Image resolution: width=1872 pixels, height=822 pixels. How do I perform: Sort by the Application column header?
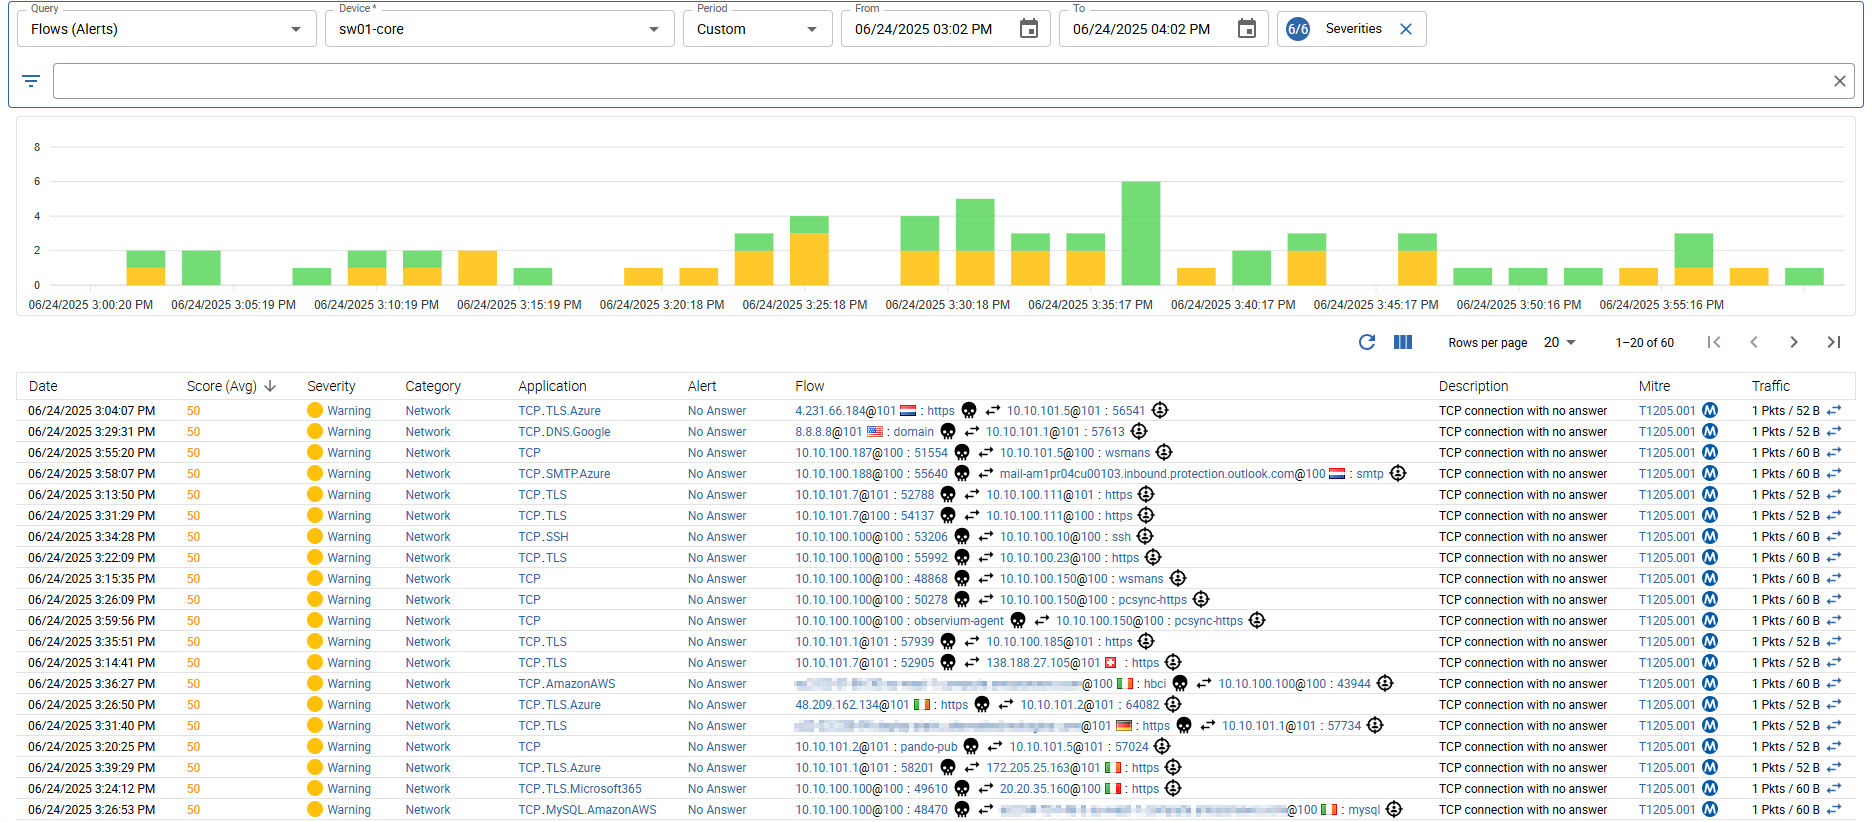click(552, 386)
